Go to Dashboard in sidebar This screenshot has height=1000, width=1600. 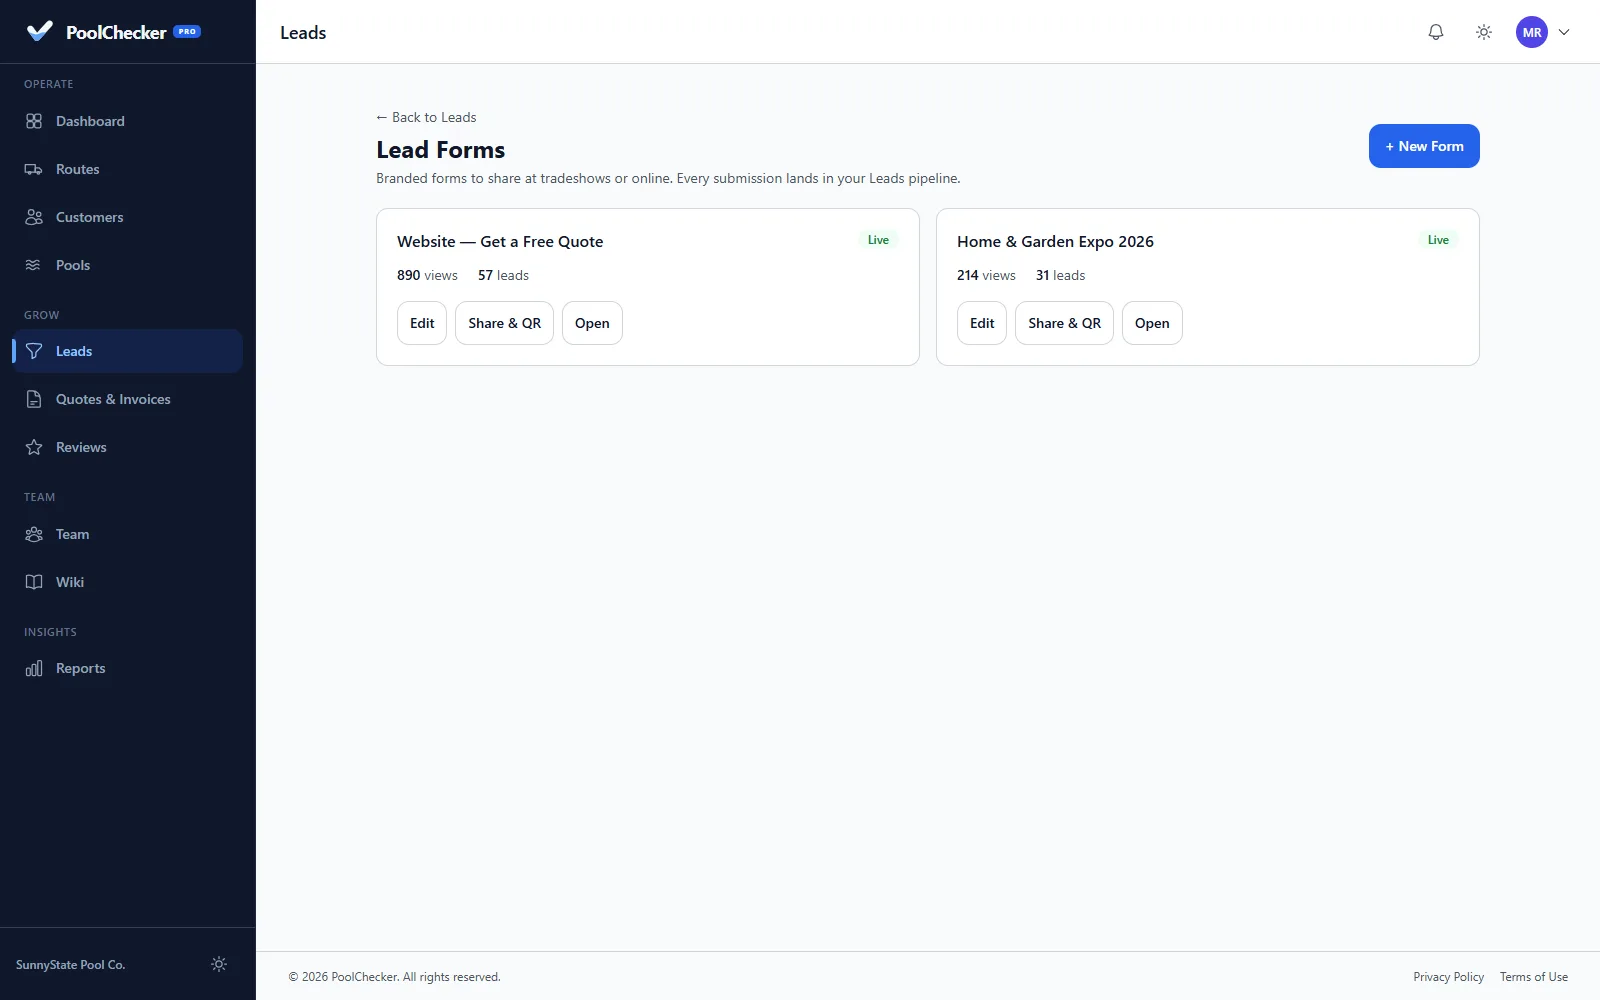(128, 121)
